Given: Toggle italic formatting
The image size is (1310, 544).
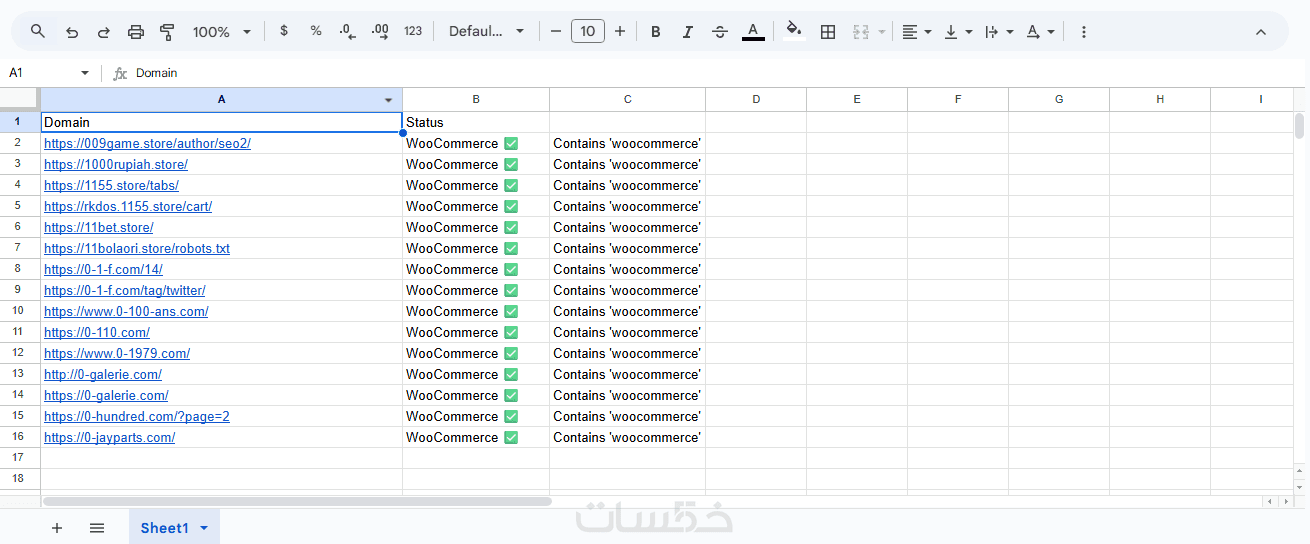Looking at the screenshot, I should (x=688, y=31).
